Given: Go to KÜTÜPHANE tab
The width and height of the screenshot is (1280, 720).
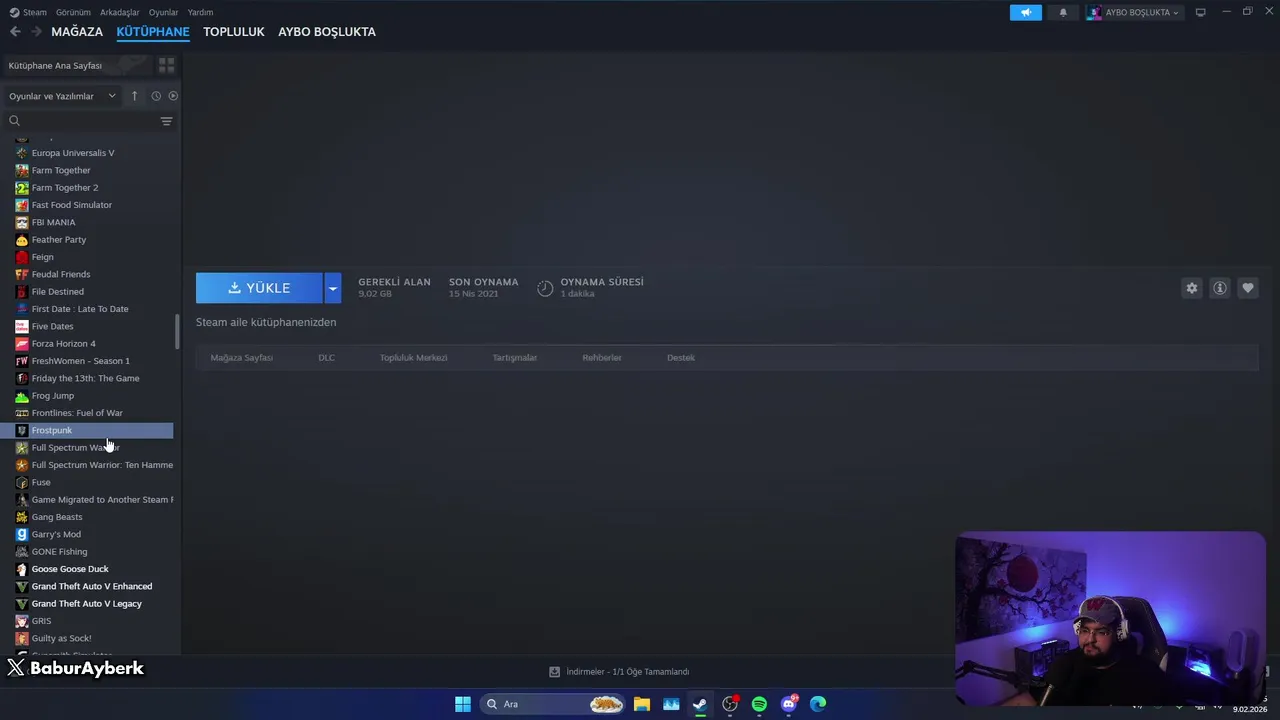Looking at the screenshot, I should 153,32.
